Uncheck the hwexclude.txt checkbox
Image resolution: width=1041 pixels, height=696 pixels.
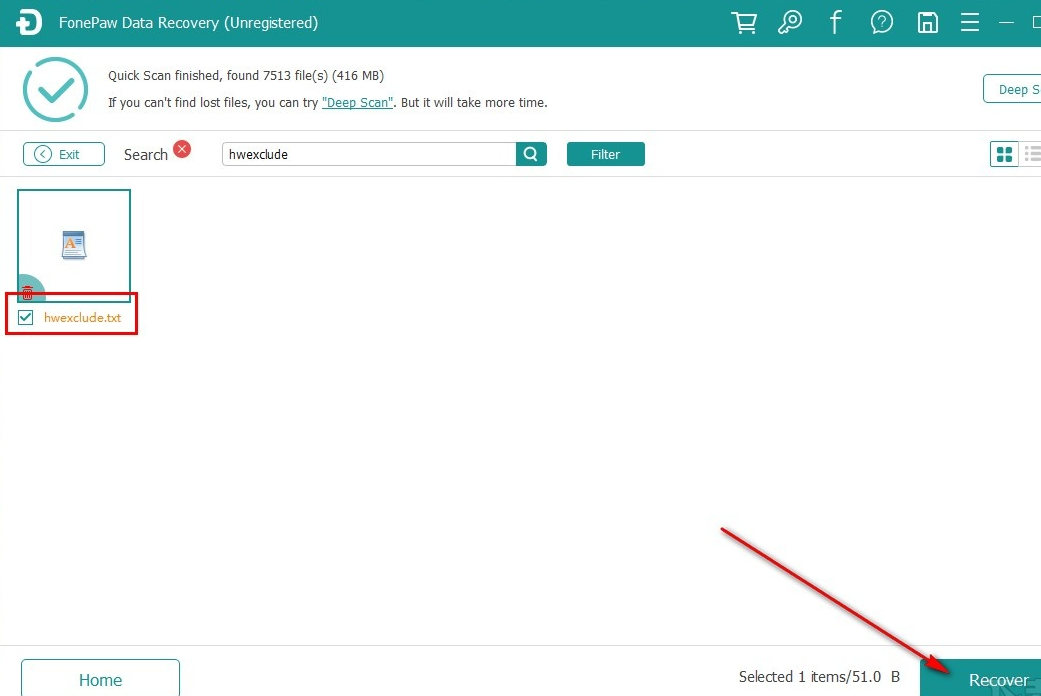click(x=26, y=317)
